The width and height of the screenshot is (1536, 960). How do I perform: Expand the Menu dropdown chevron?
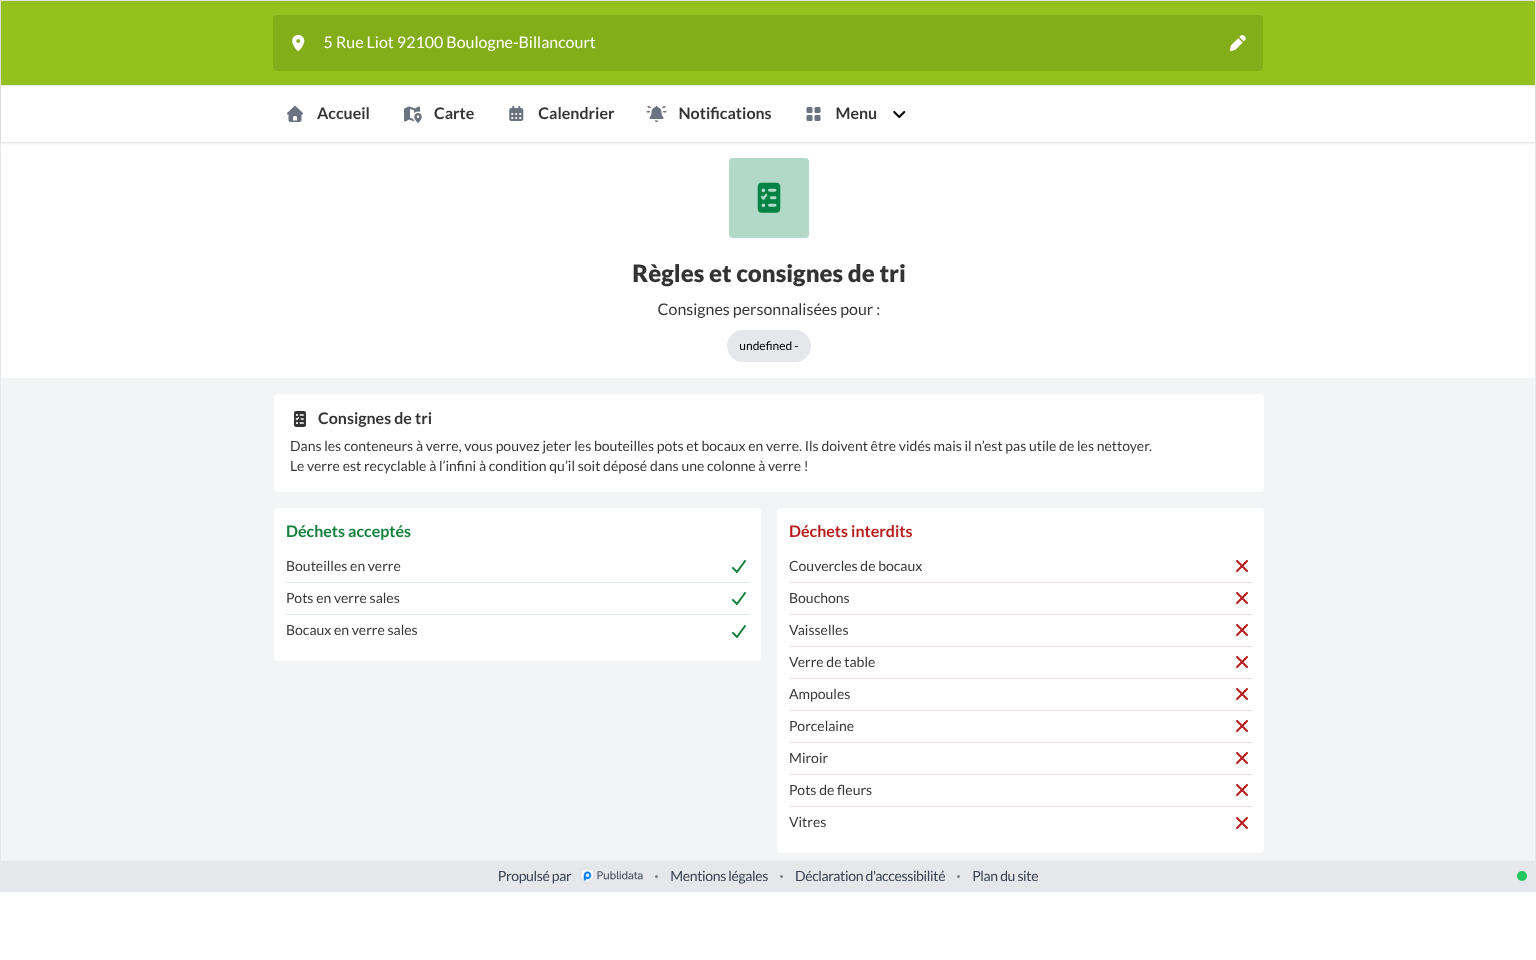(899, 114)
